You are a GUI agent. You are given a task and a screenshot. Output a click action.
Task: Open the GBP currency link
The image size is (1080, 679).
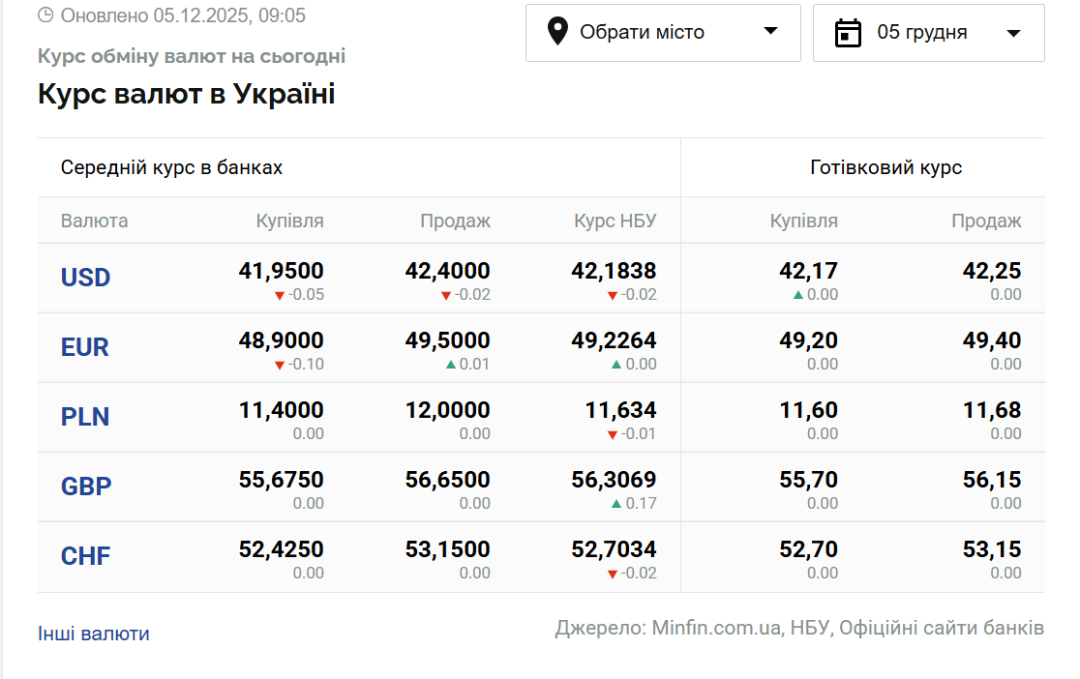point(86,487)
